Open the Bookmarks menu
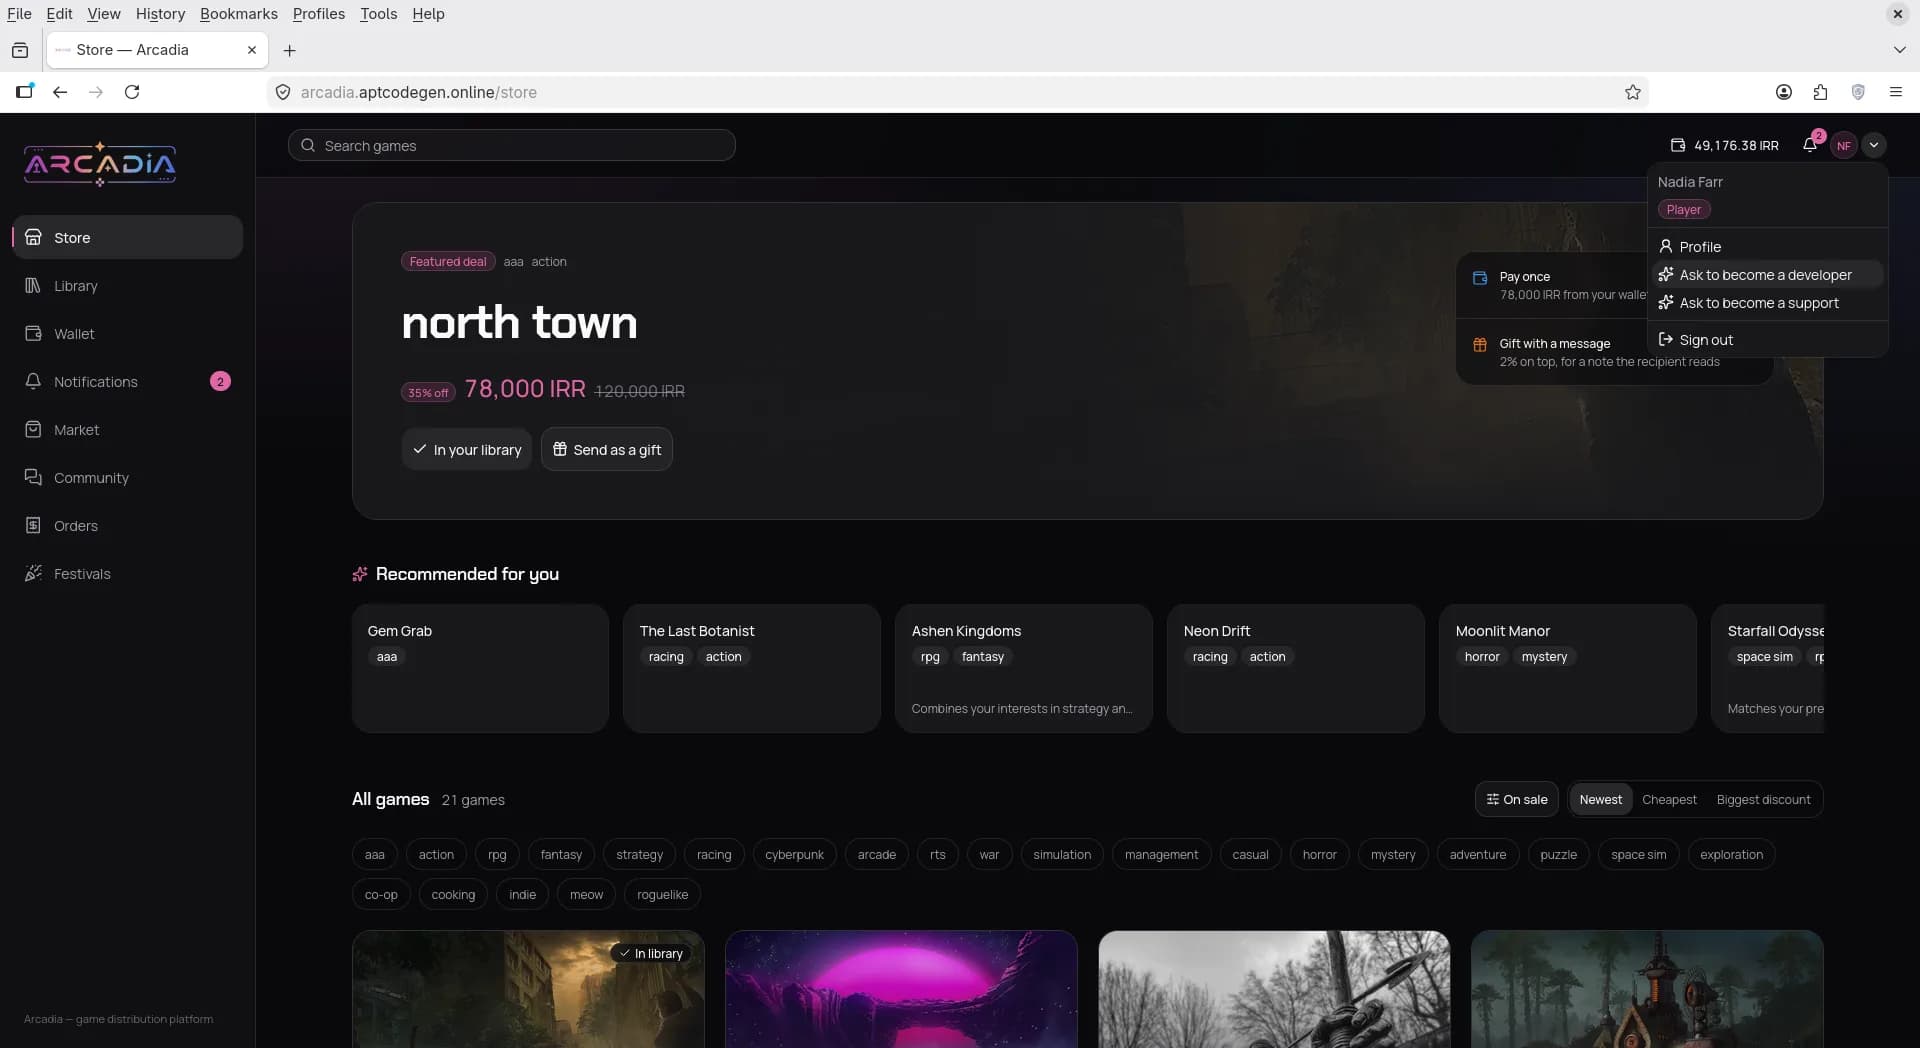Image resolution: width=1920 pixels, height=1048 pixels. 239,14
